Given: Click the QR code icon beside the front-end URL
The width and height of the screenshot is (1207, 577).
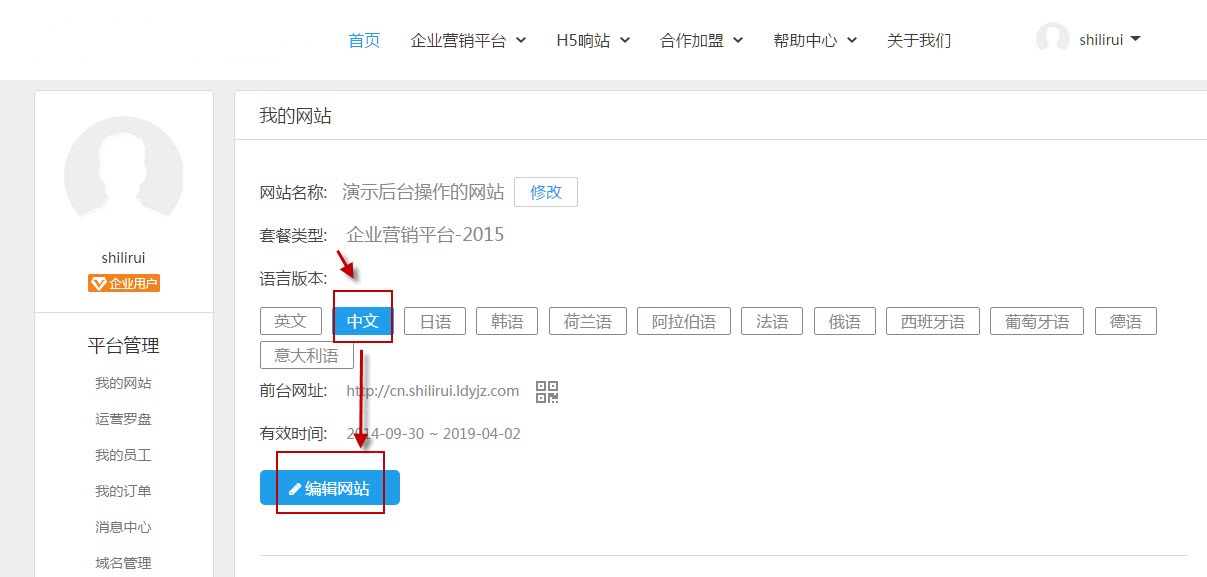Looking at the screenshot, I should (x=547, y=392).
